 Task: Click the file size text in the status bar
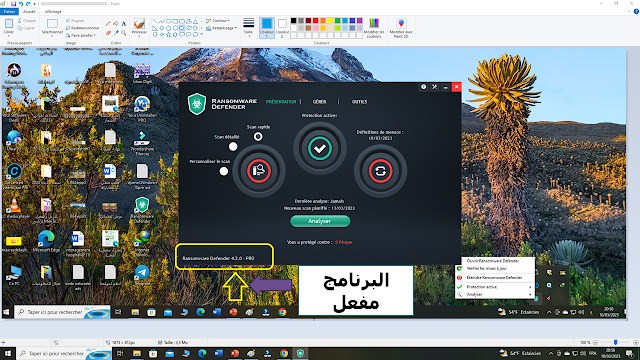176,342
